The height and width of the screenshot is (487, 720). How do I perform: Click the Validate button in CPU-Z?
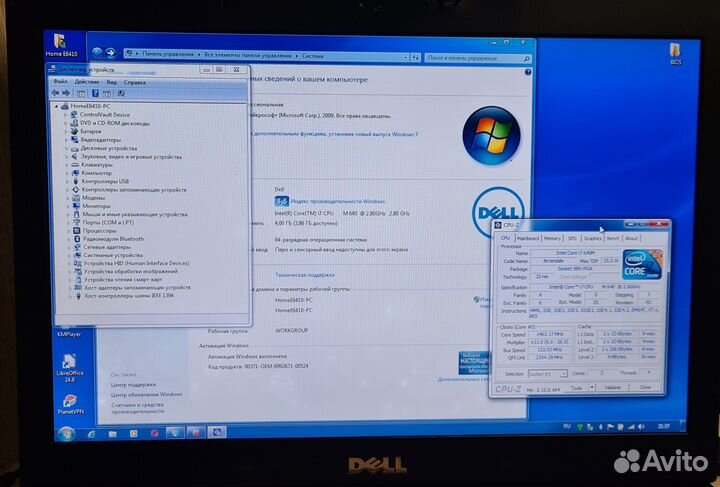(x=613, y=388)
